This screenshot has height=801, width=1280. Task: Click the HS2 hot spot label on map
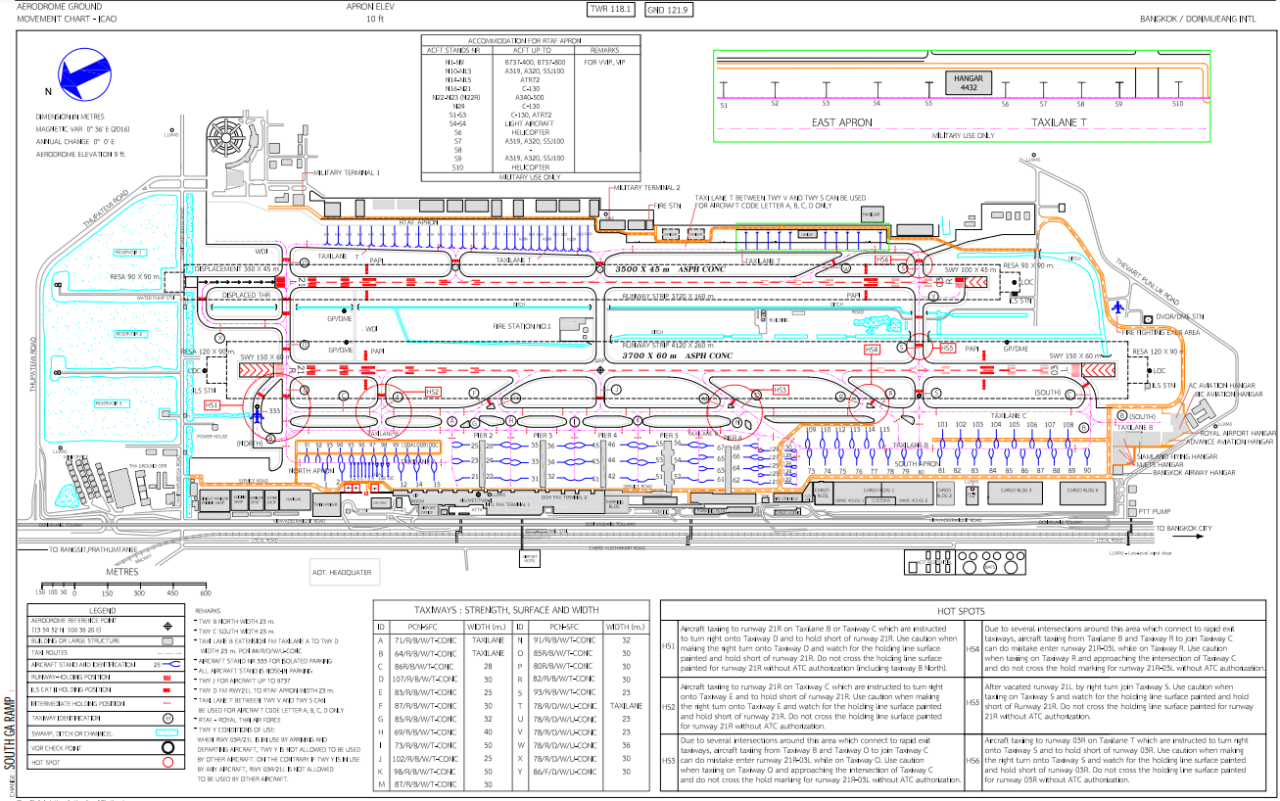coord(433,391)
